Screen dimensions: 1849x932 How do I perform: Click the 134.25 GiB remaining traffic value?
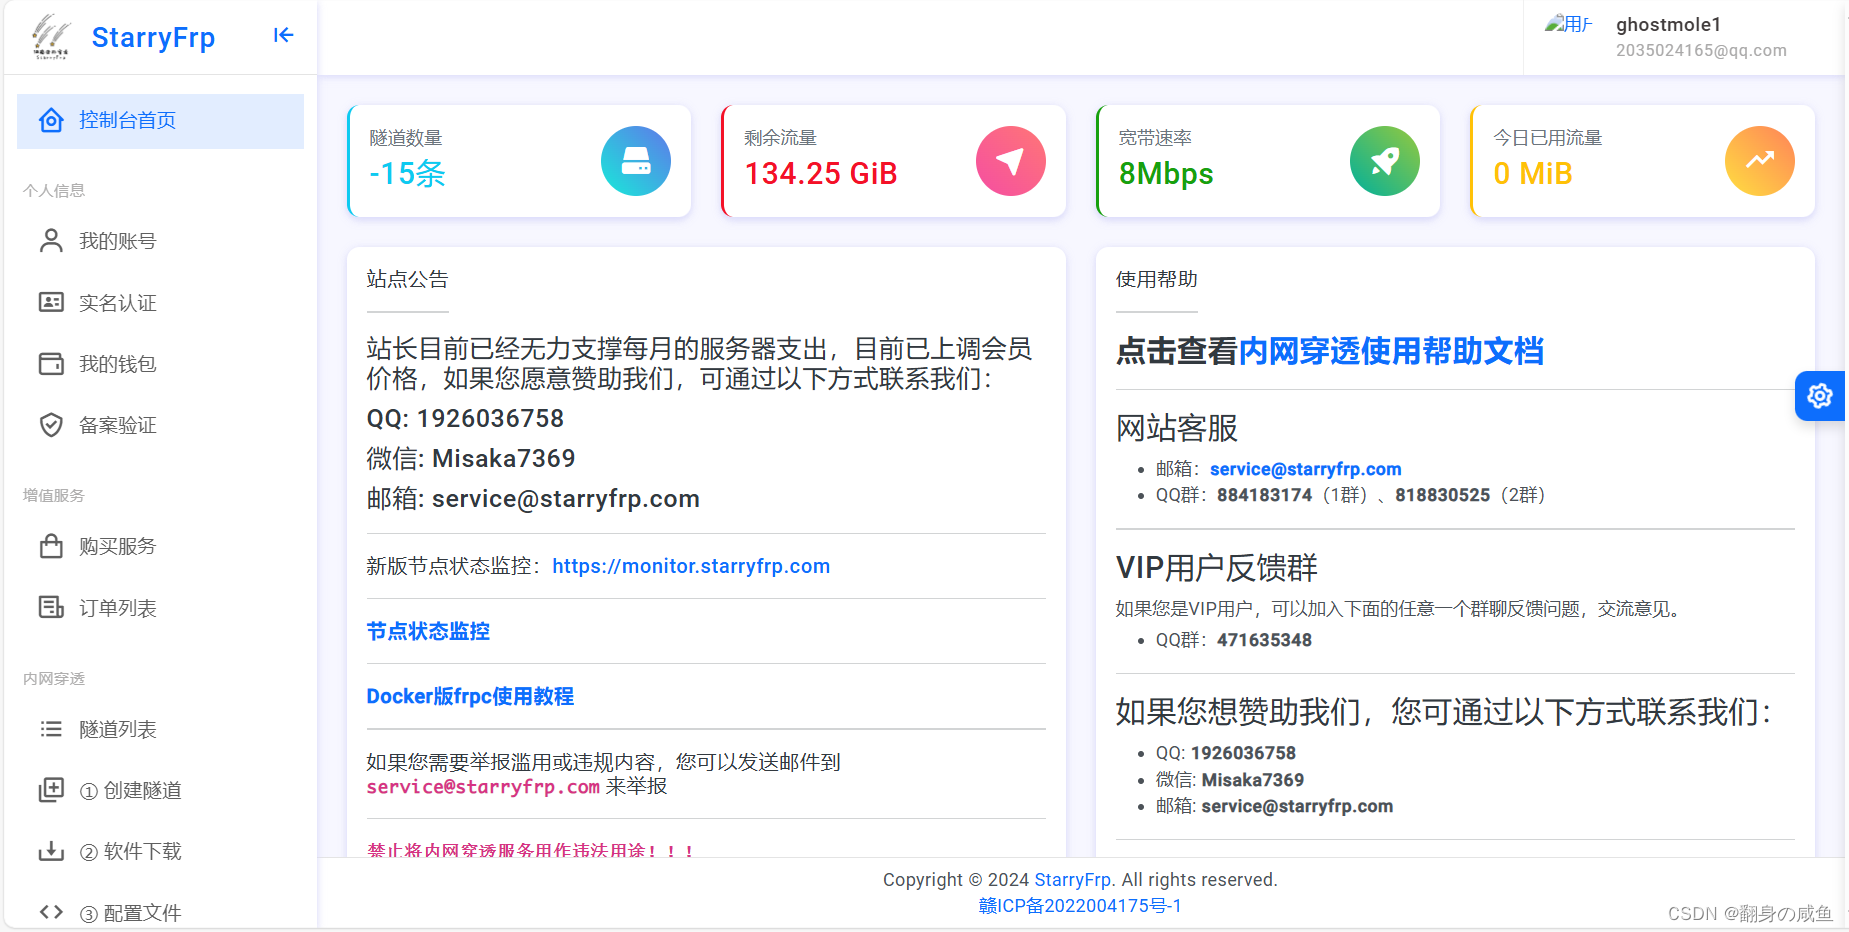pyautogui.click(x=821, y=174)
